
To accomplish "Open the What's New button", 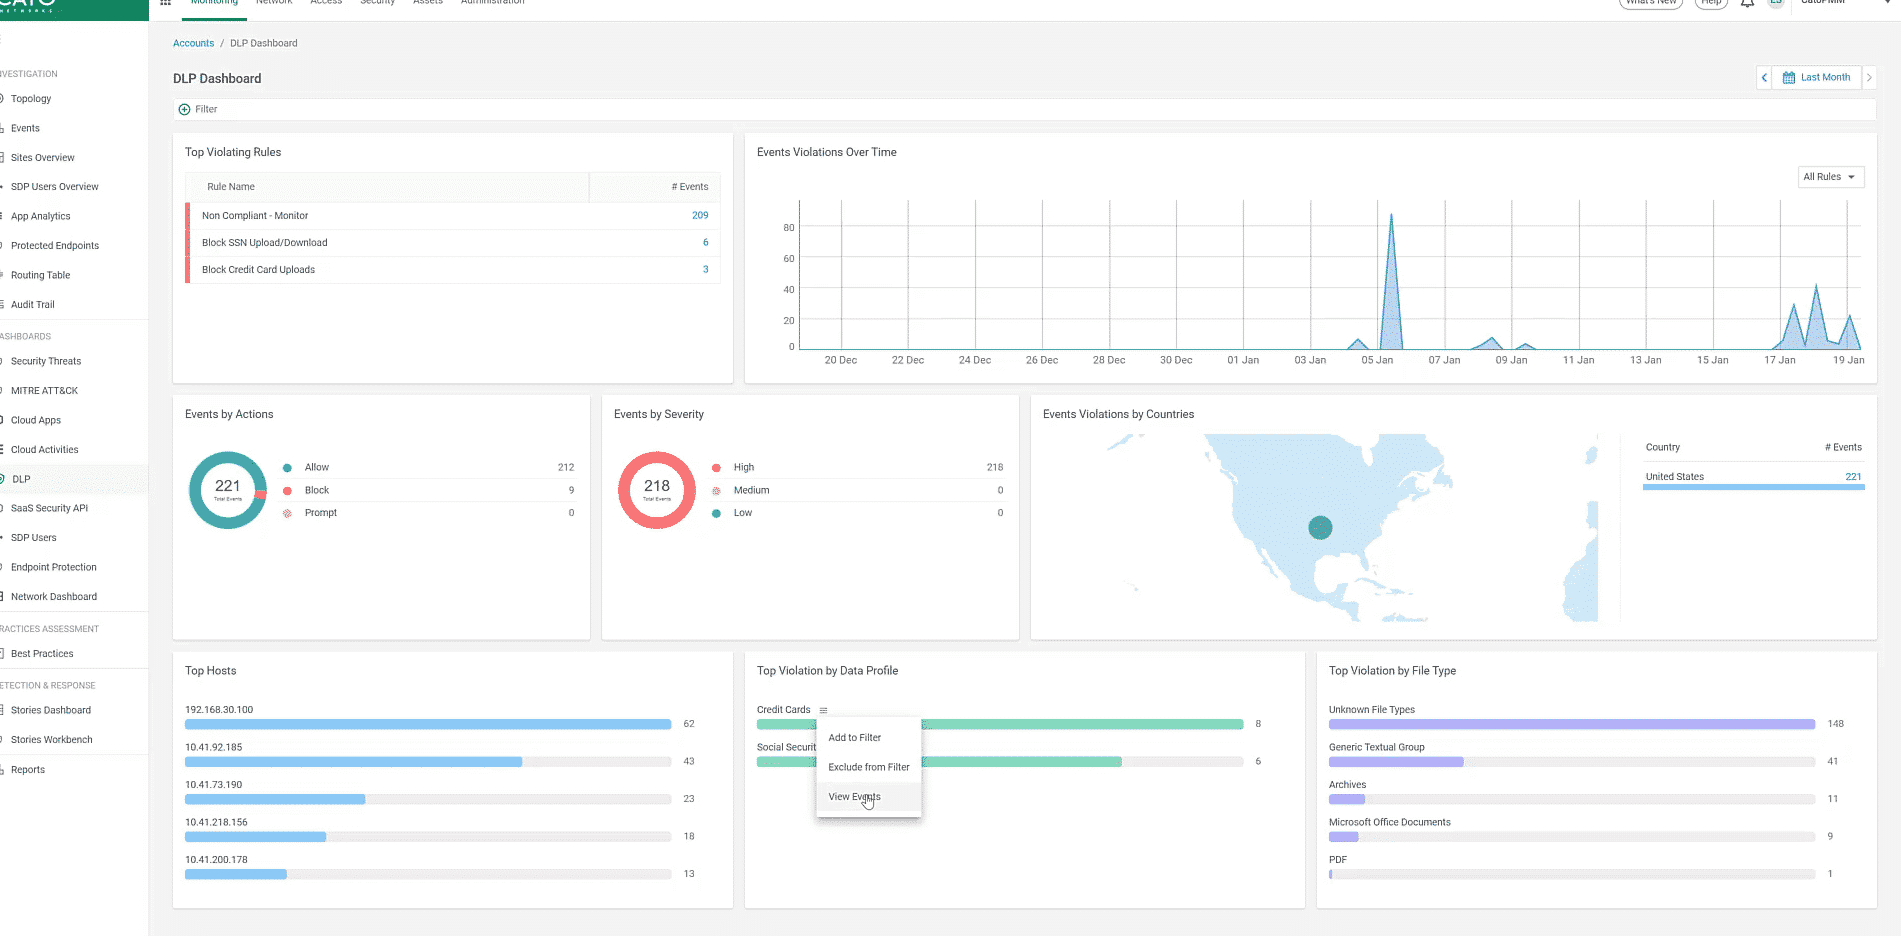I will click(1650, 3).
